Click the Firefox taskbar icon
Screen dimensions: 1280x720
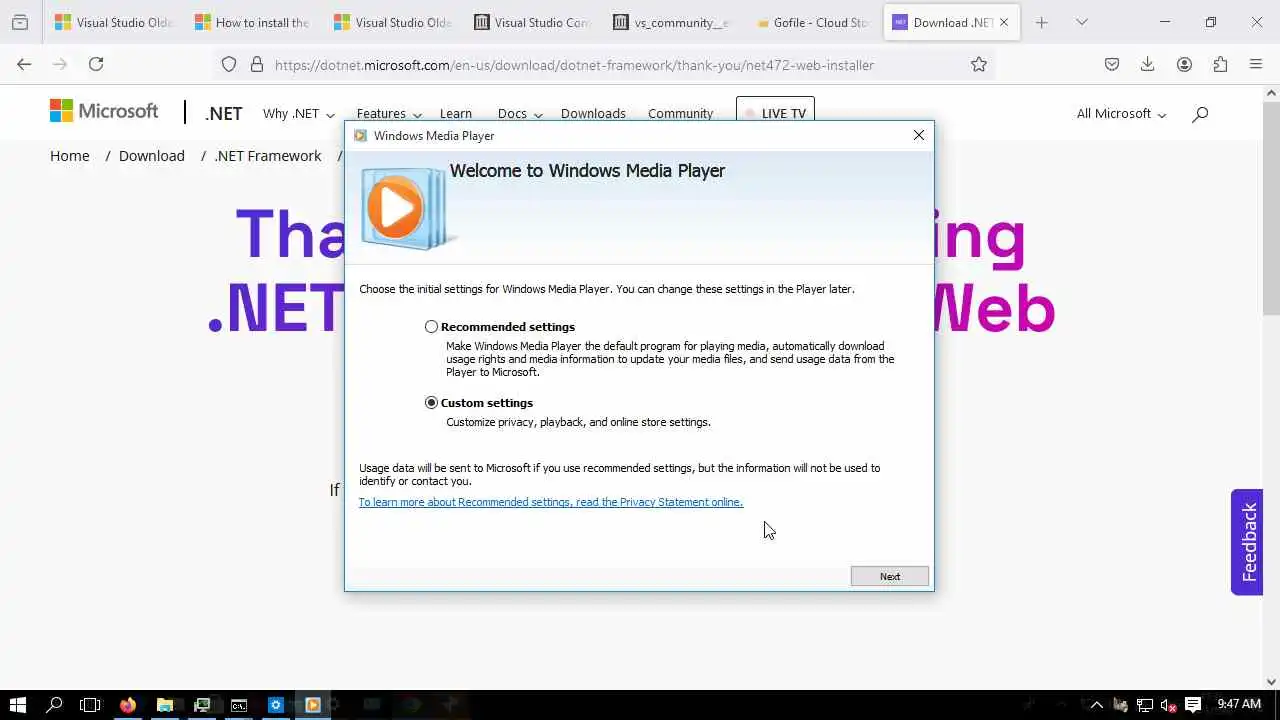pos(128,705)
